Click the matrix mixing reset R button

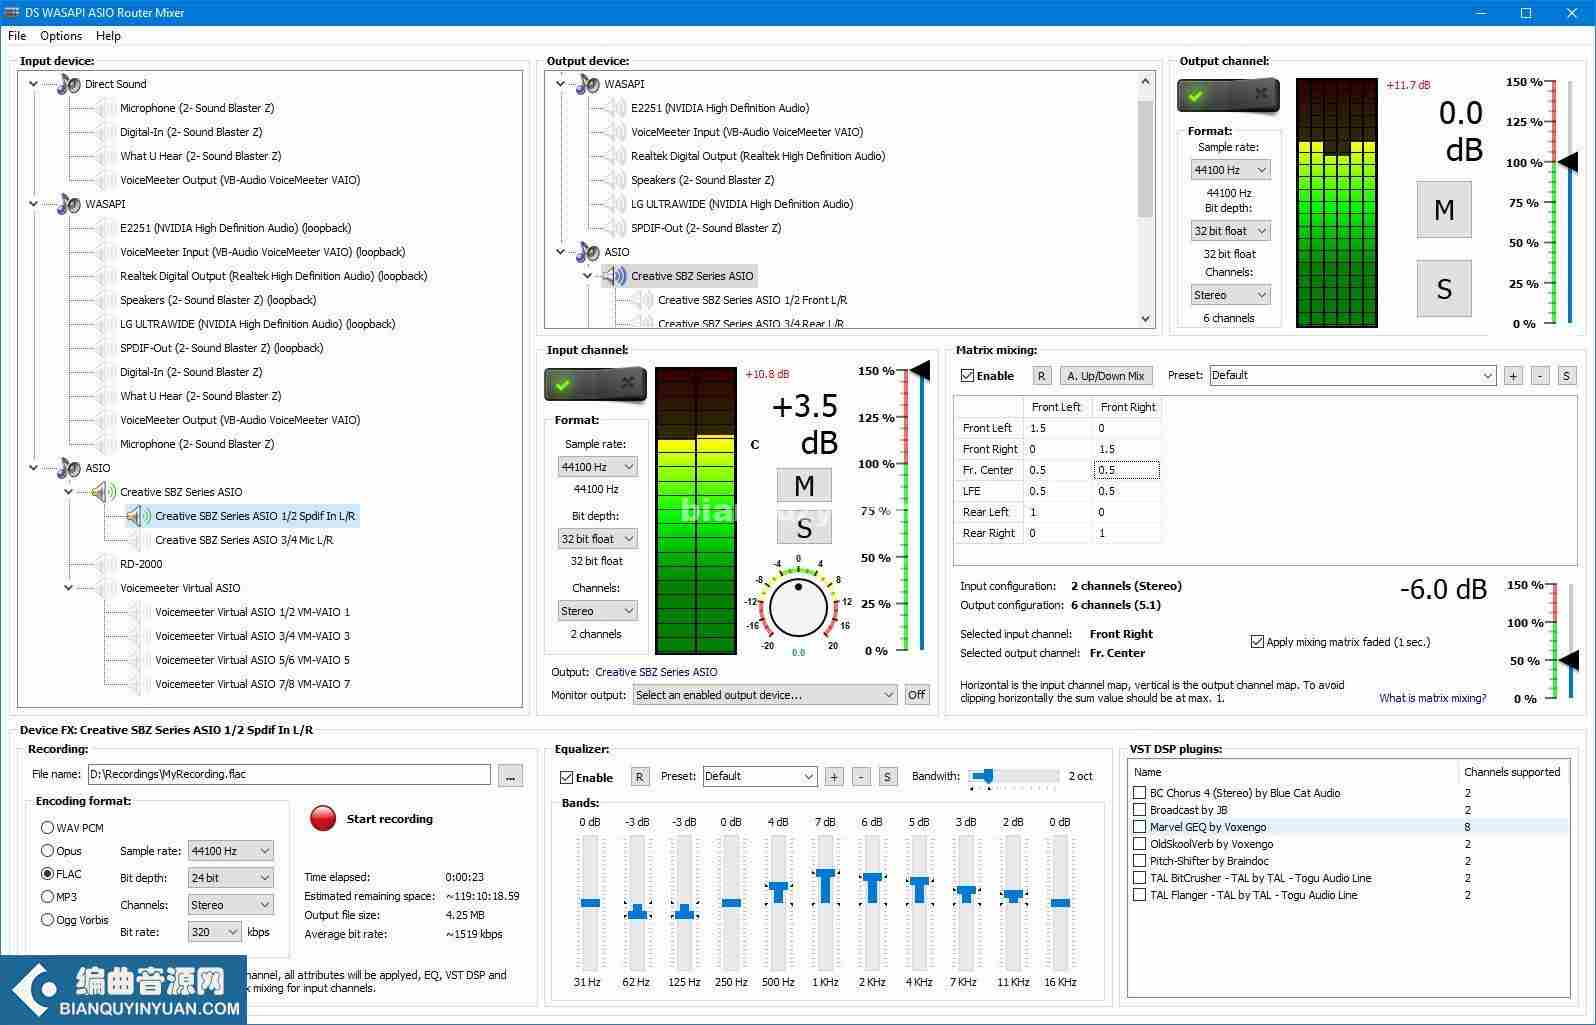click(x=1041, y=376)
